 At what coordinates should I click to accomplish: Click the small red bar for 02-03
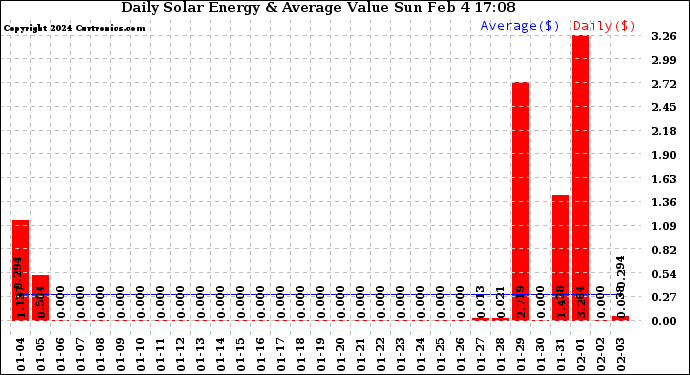click(x=620, y=318)
